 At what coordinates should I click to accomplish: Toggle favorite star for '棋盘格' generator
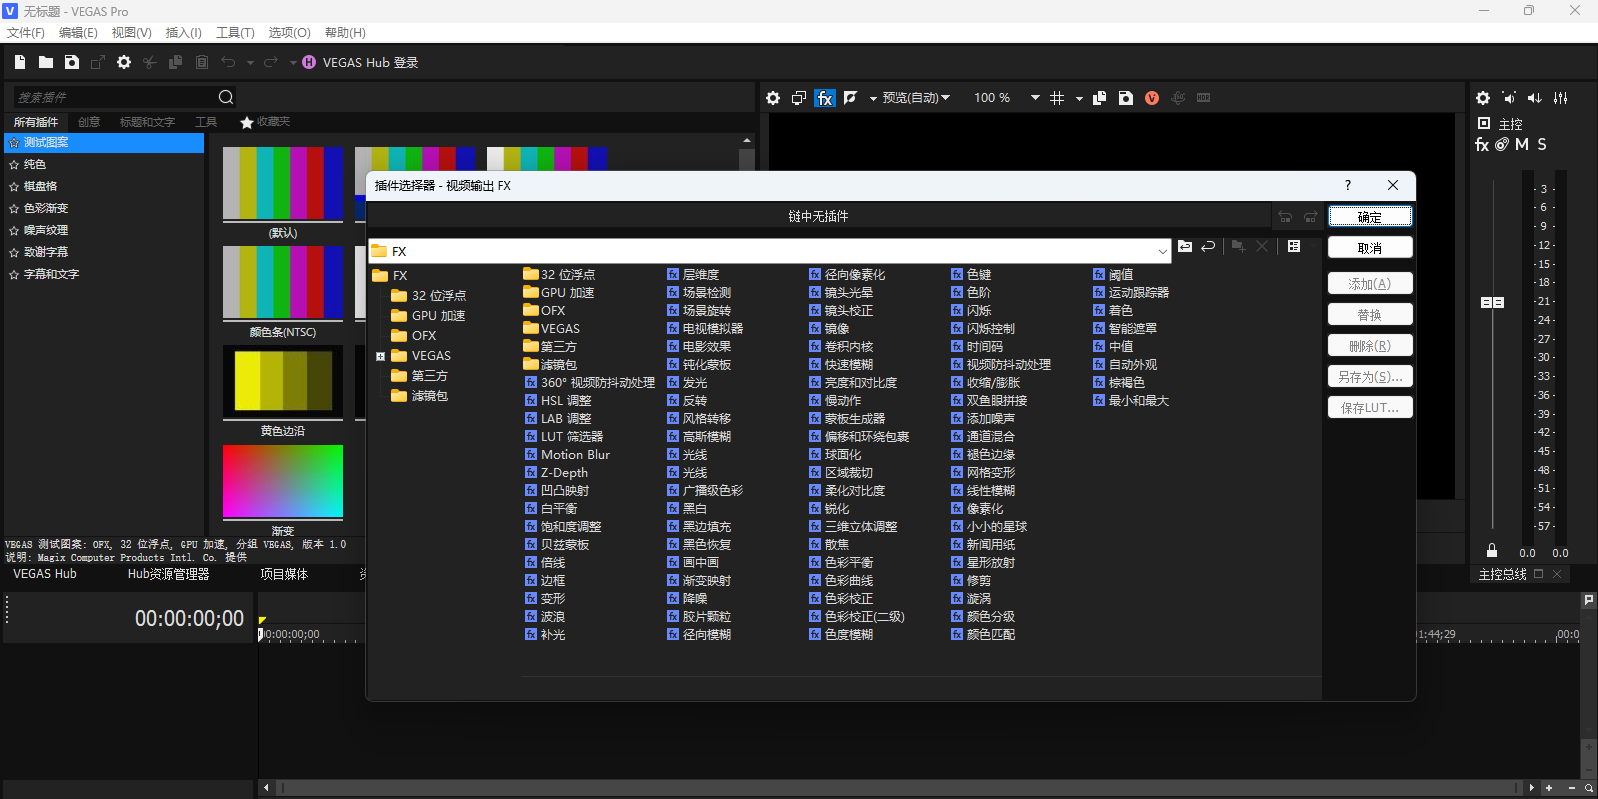(14, 187)
